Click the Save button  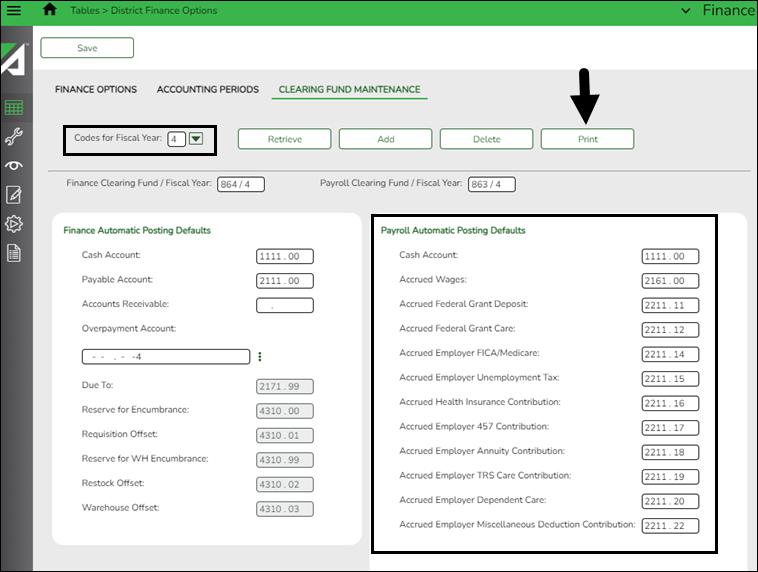(87, 48)
